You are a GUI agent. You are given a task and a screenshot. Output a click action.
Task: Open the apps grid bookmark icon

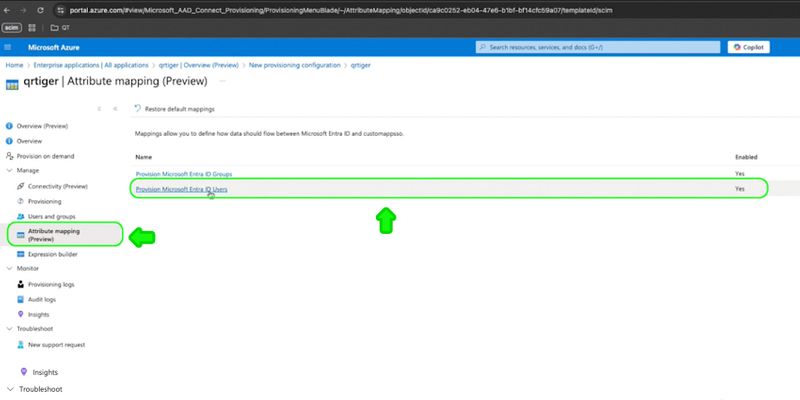pyautogui.click(x=32, y=28)
